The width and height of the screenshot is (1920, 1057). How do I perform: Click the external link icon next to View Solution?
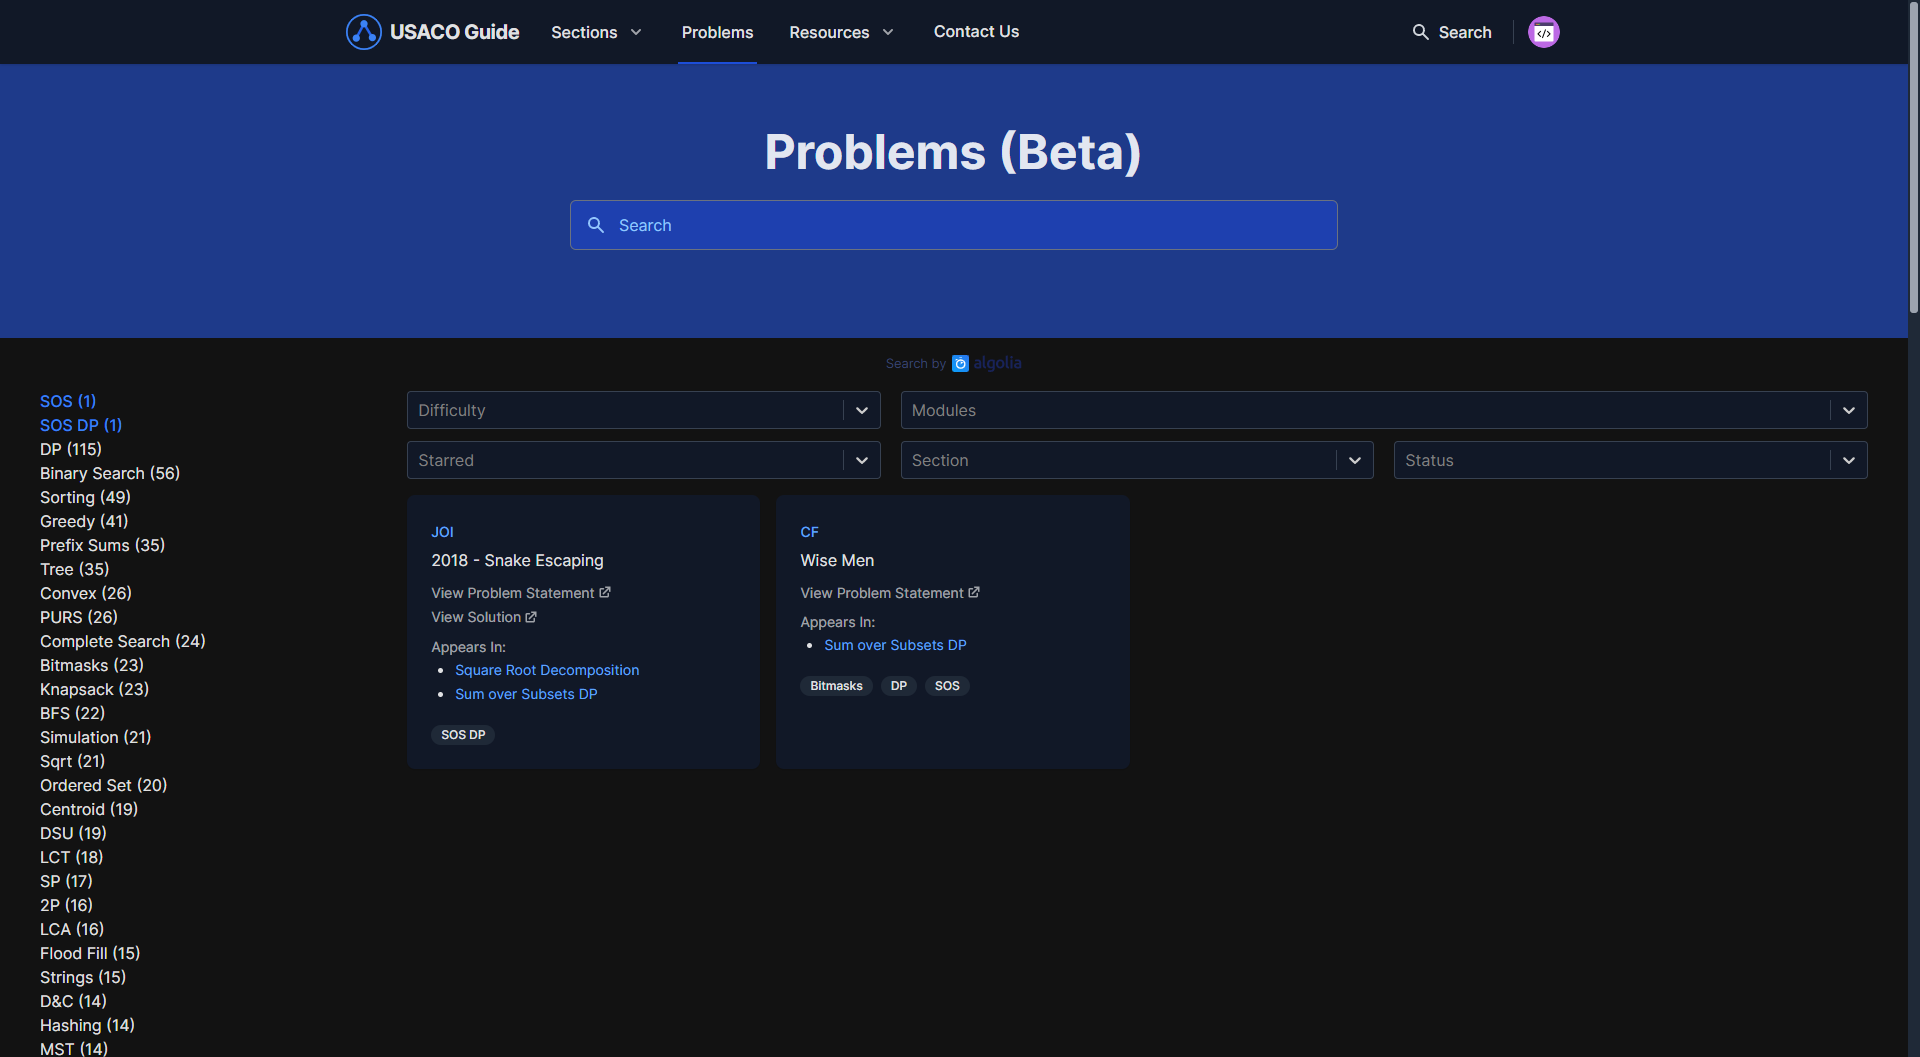tap(531, 617)
